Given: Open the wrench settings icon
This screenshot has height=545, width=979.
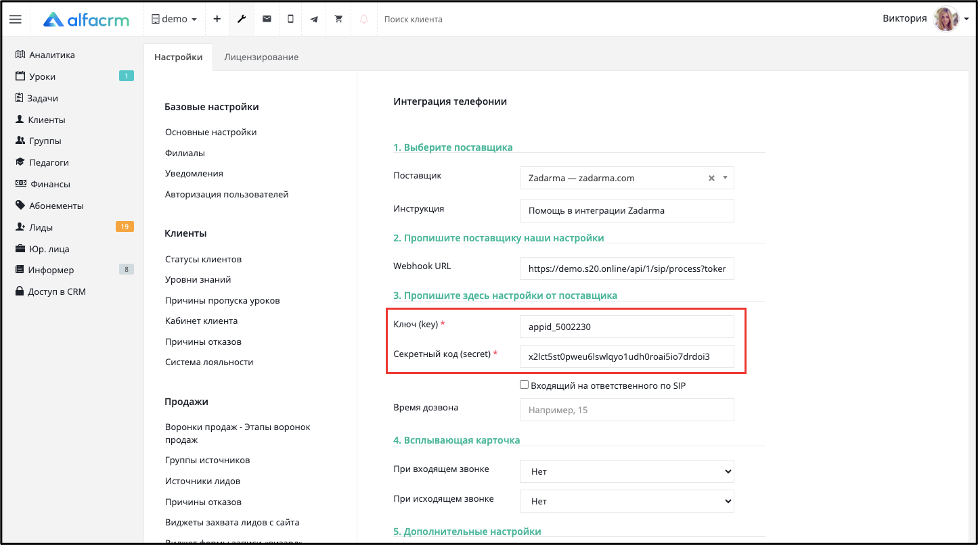Looking at the screenshot, I should 242,19.
